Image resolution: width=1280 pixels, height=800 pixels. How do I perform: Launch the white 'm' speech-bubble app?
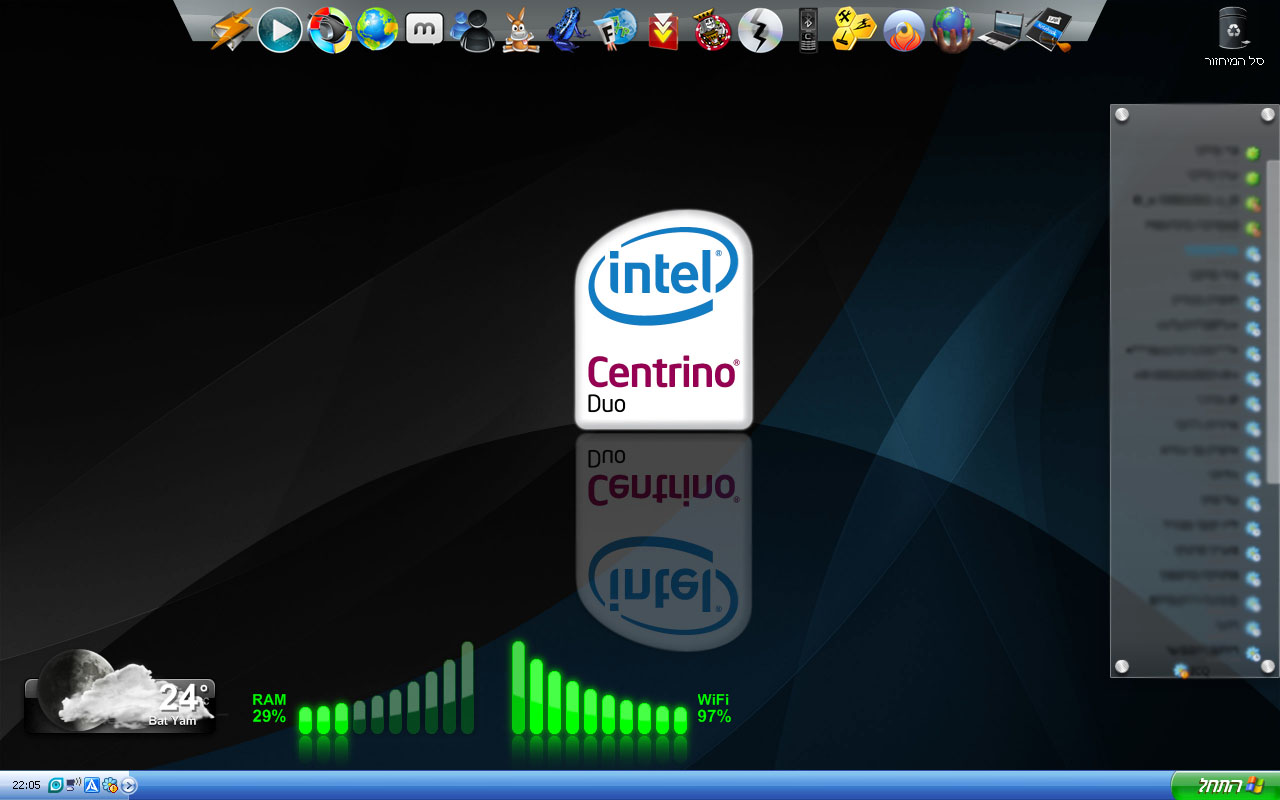tap(424, 30)
